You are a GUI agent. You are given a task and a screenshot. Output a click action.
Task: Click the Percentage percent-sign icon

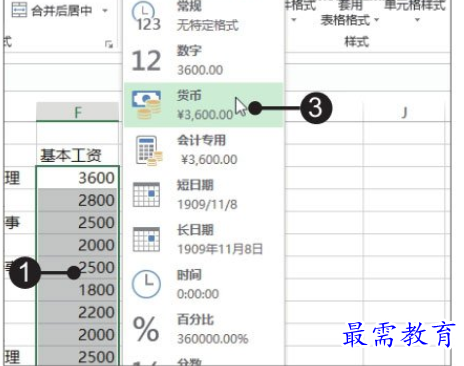tap(146, 329)
